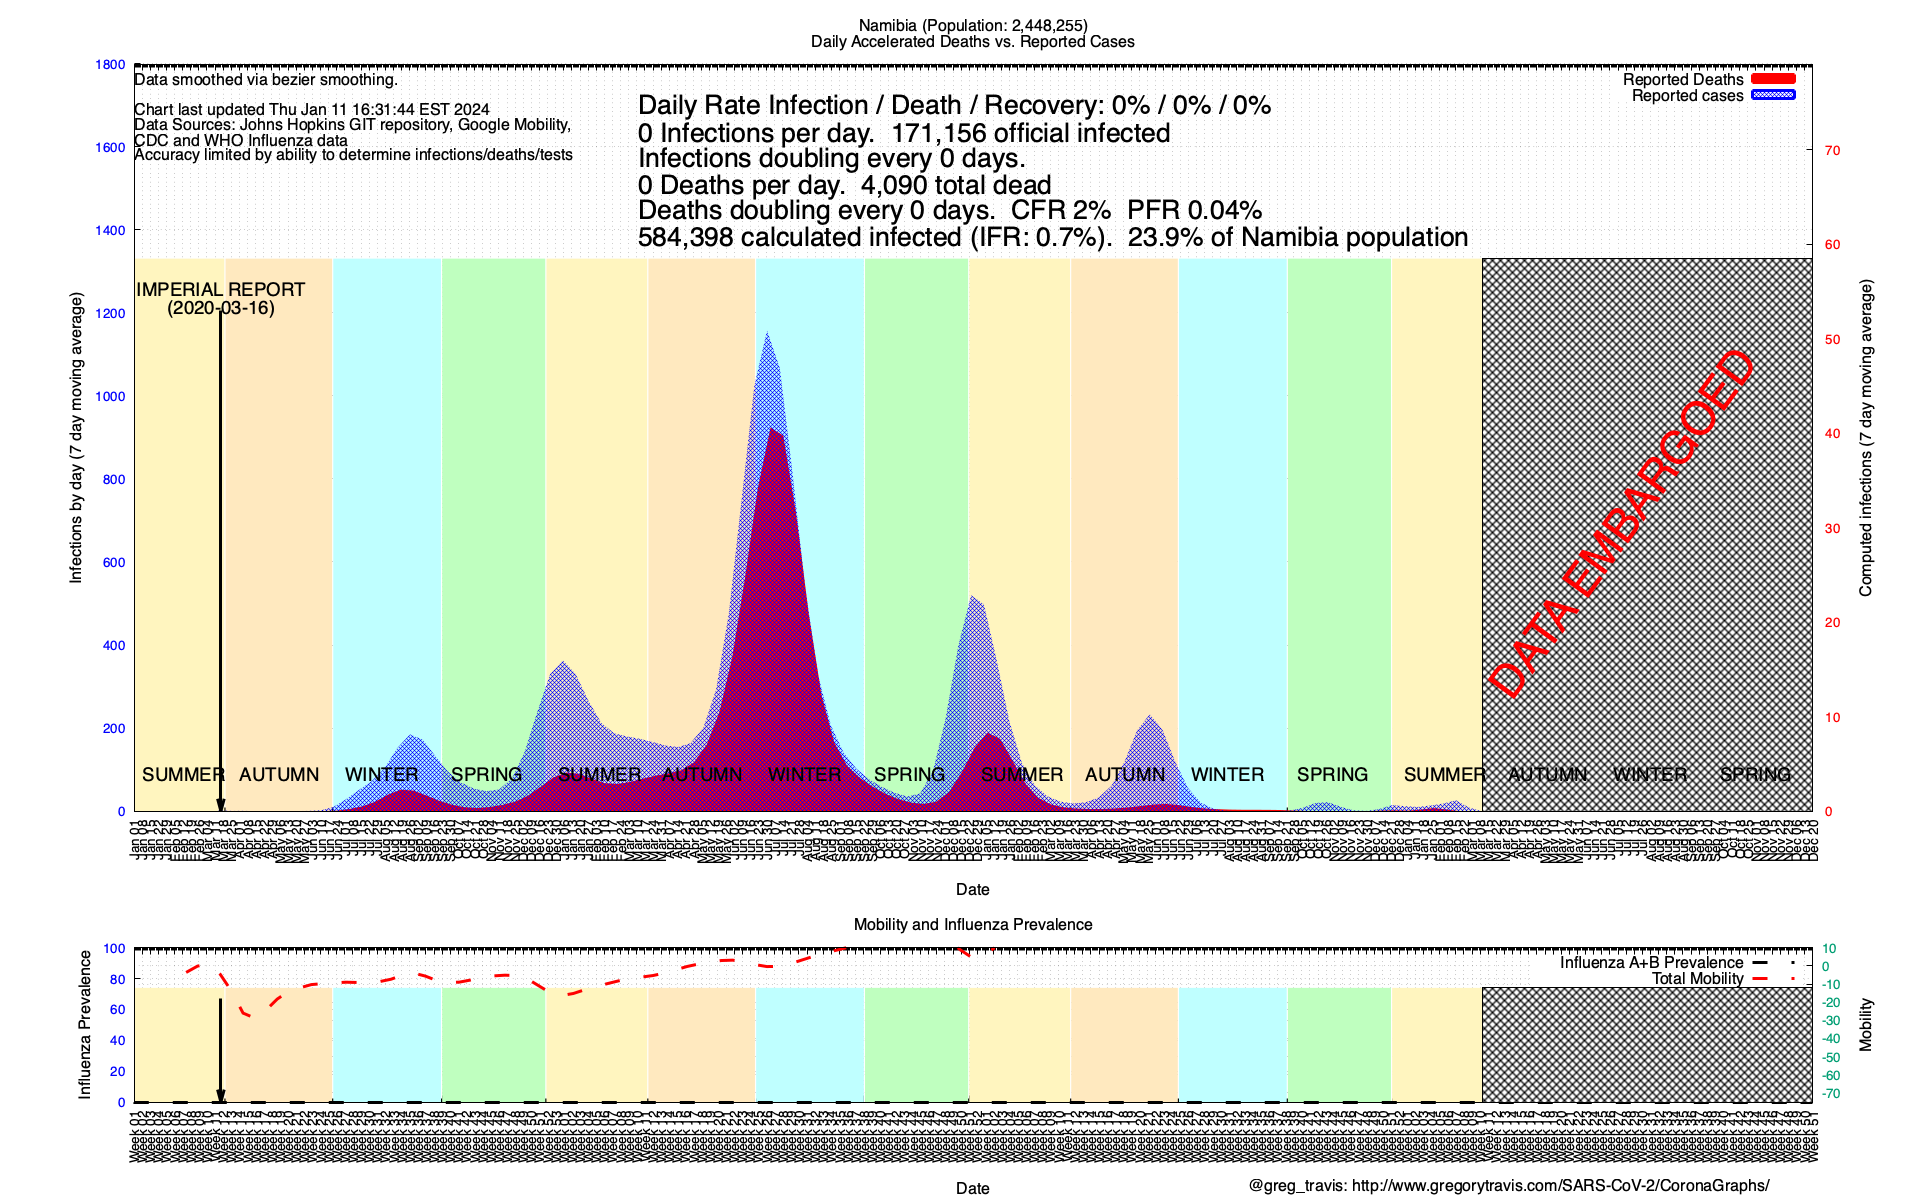Click the first SUMMER season label

tap(183, 775)
